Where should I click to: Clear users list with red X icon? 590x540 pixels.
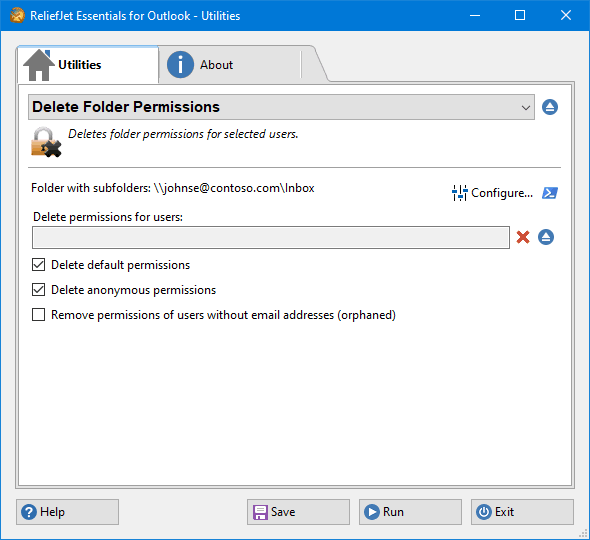523,237
